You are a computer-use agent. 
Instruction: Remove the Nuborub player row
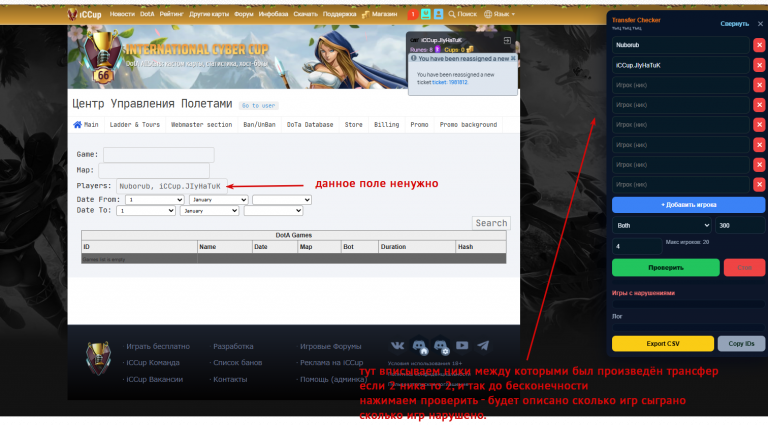[759, 45]
